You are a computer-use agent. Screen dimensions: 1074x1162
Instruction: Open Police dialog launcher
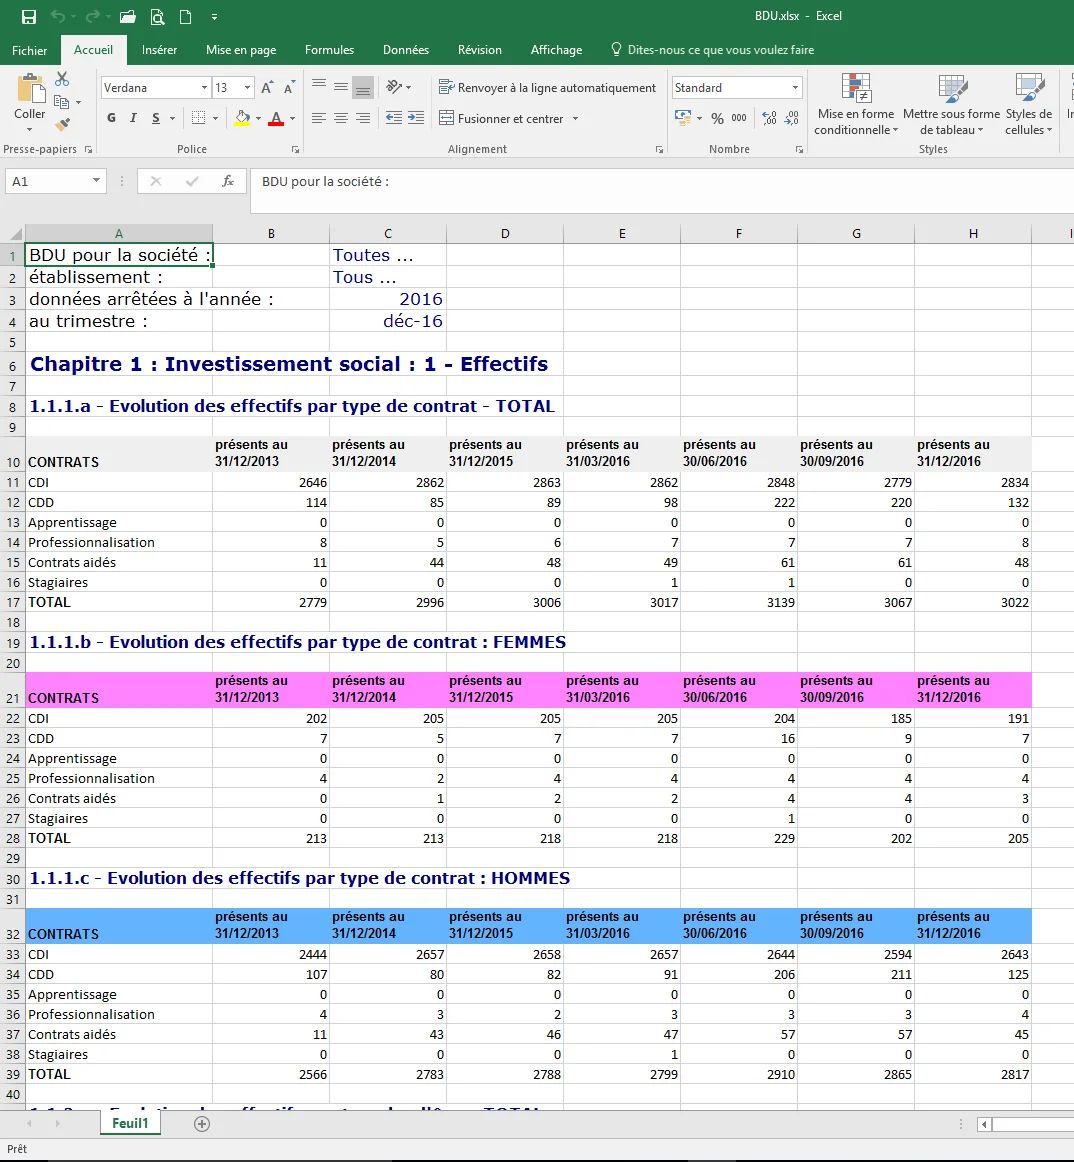click(x=295, y=150)
